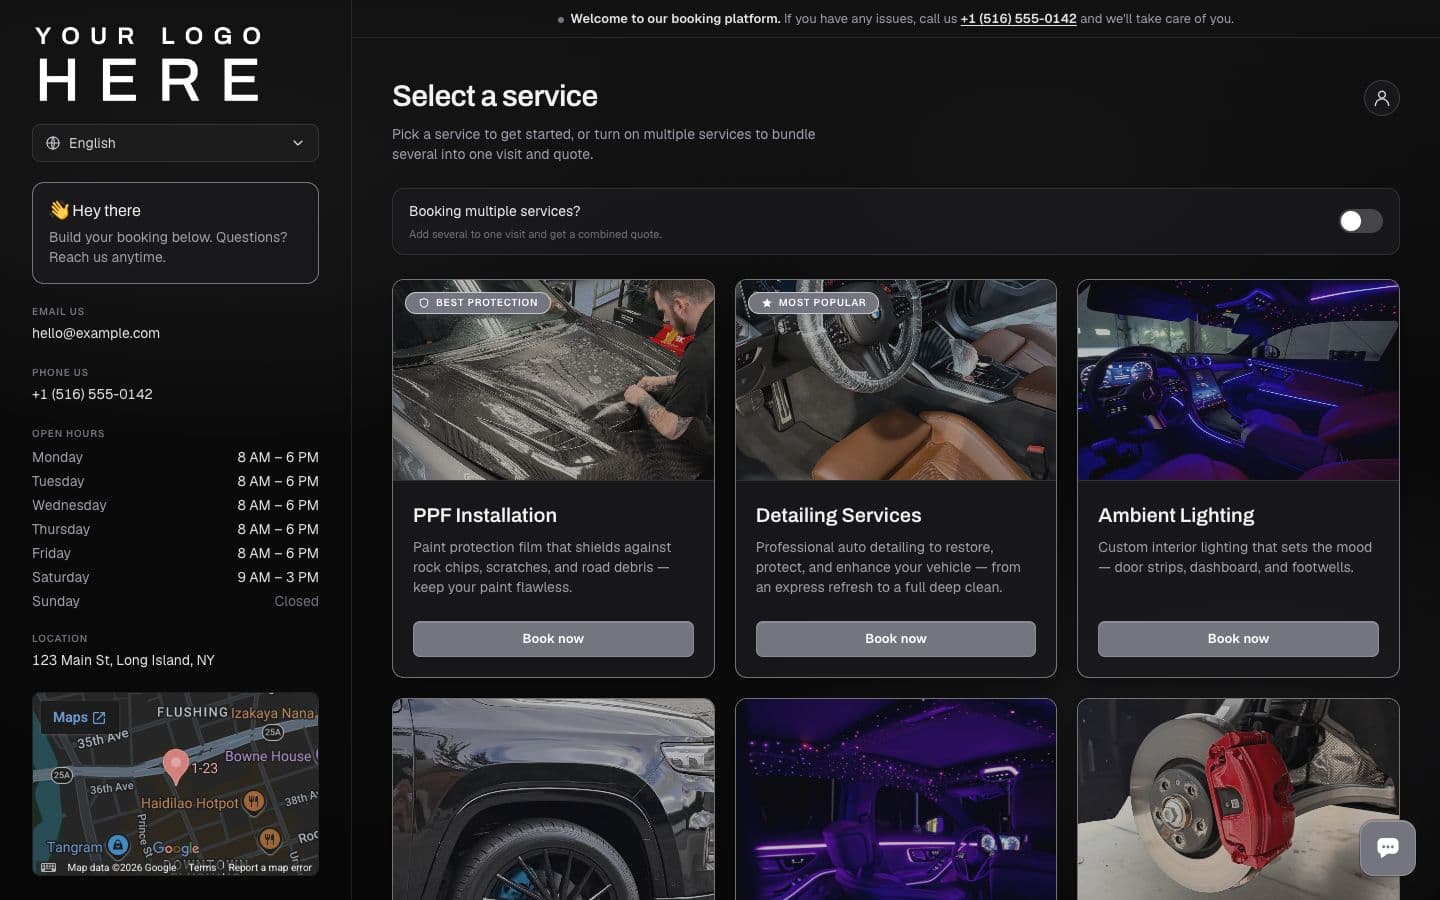1440x900 pixels.
Task: Open the user account profile icon
Action: tap(1381, 98)
